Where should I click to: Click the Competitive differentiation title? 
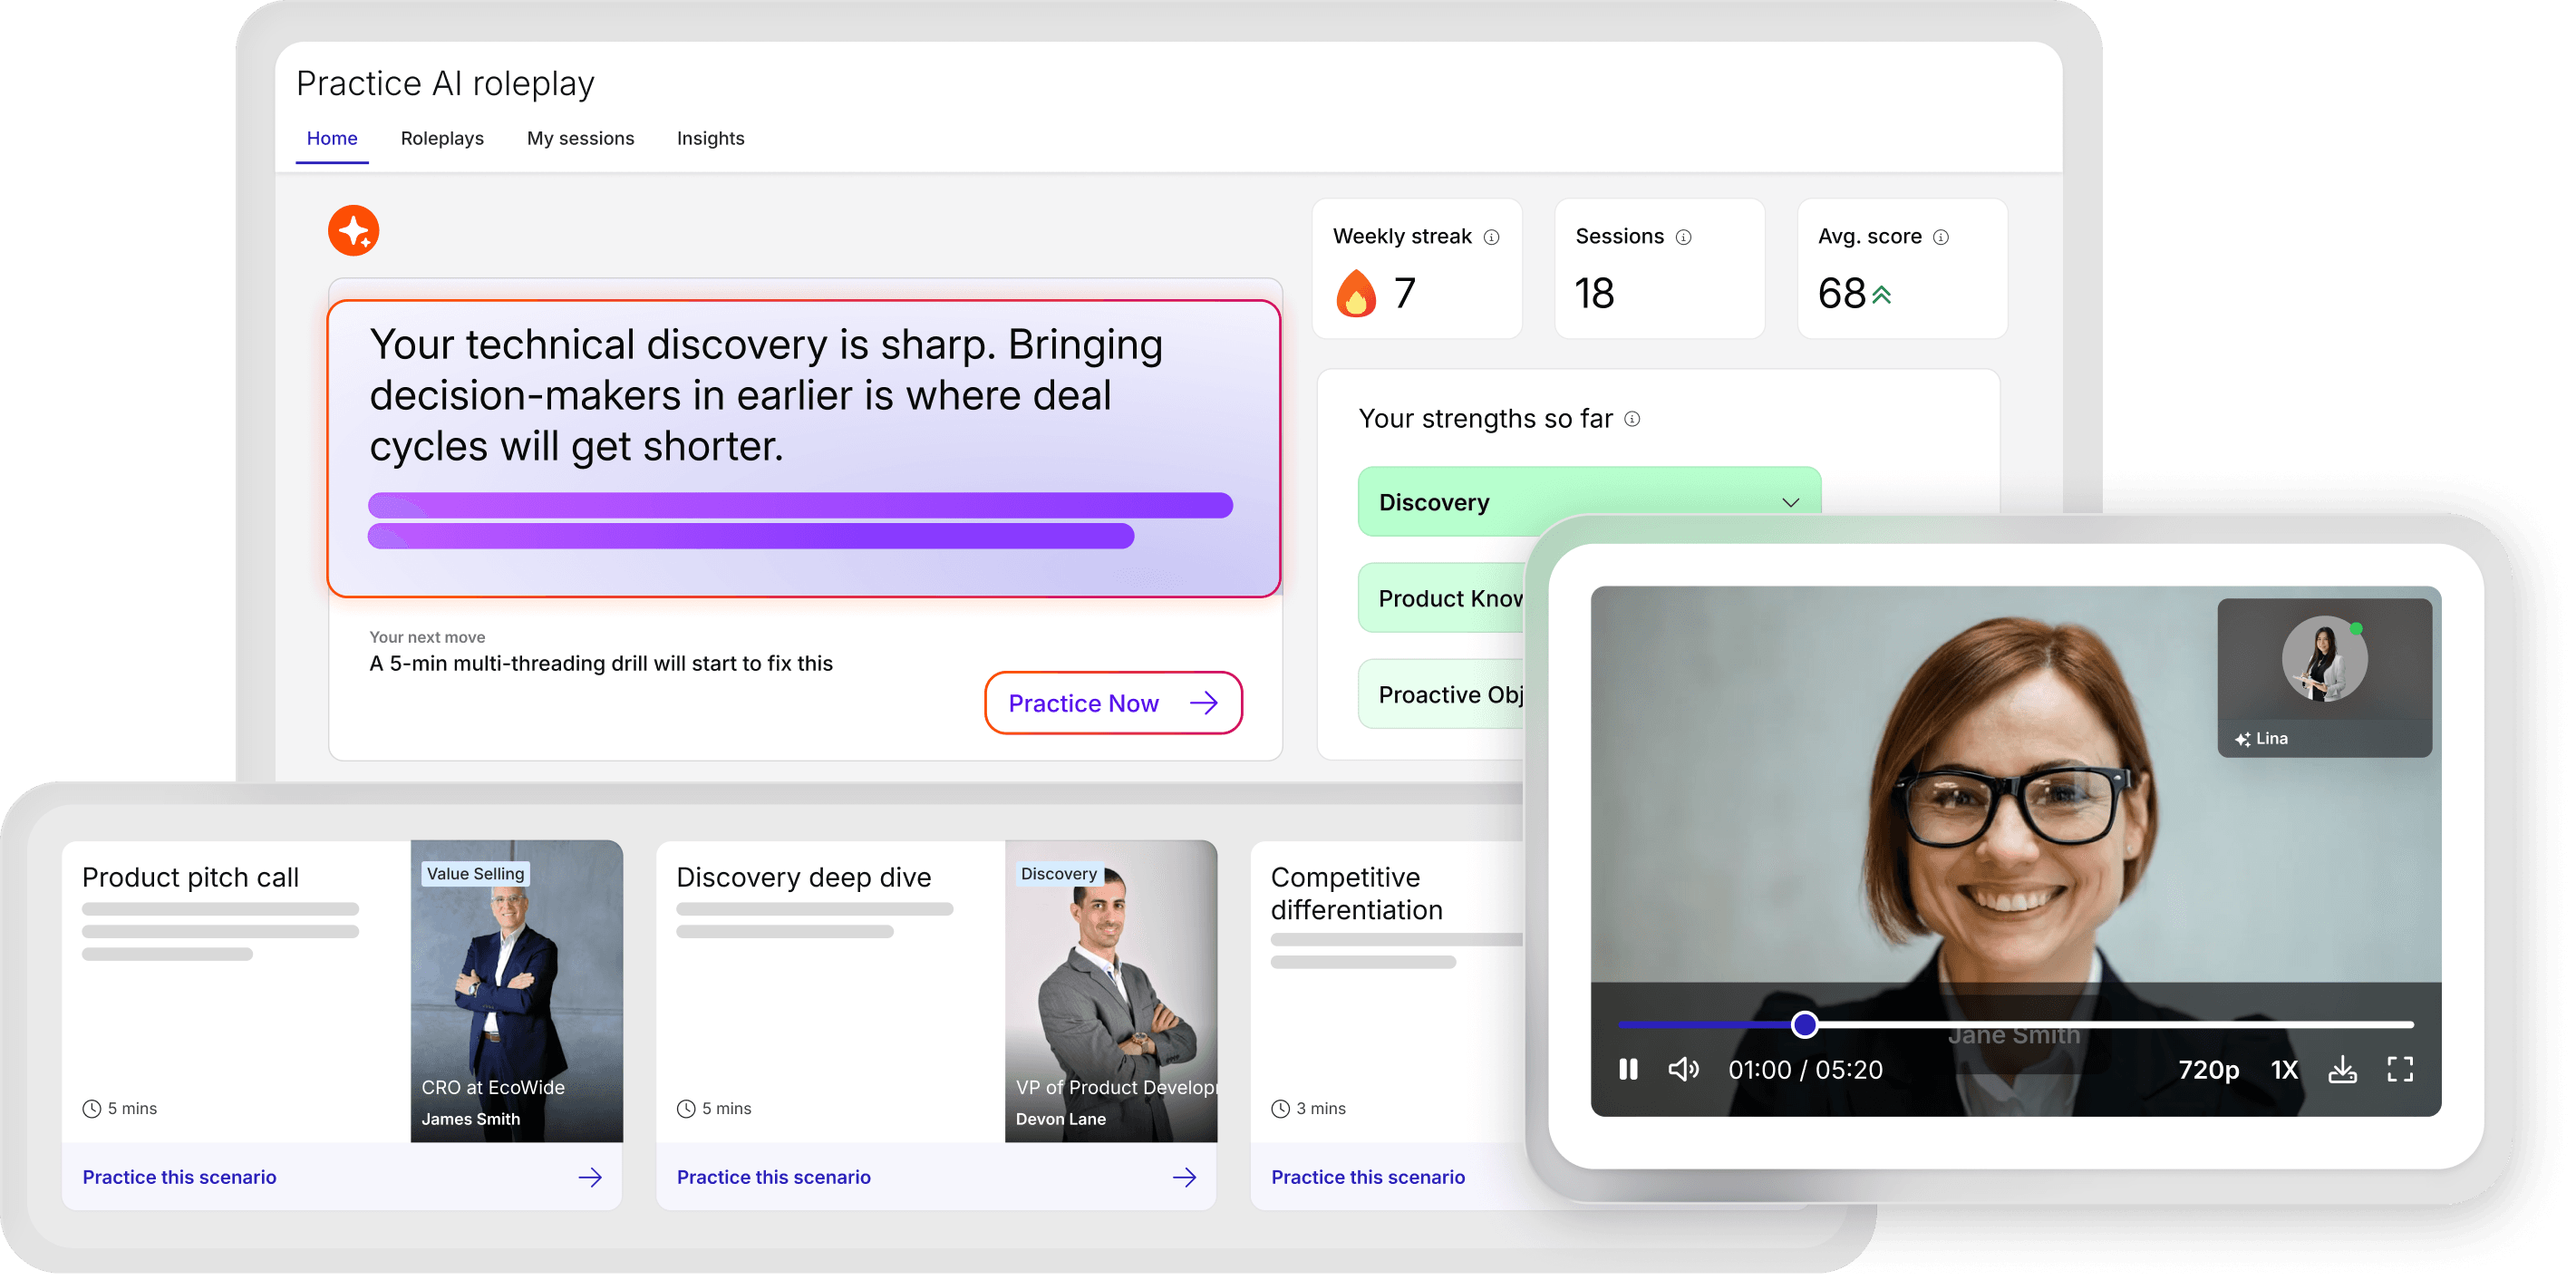pyautogui.click(x=1356, y=893)
